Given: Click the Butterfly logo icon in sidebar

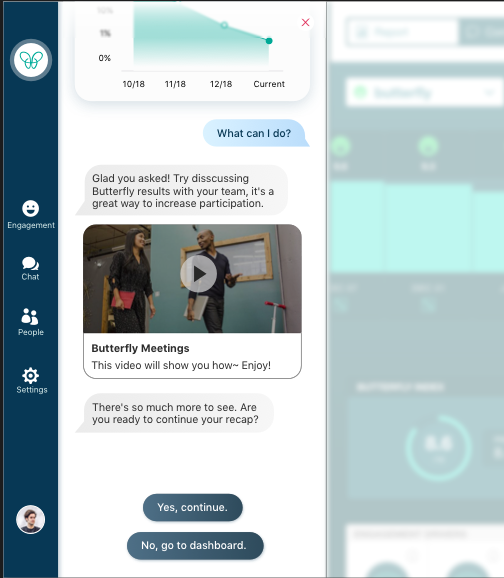Looking at the screenshot, I should tap(31, 60).
